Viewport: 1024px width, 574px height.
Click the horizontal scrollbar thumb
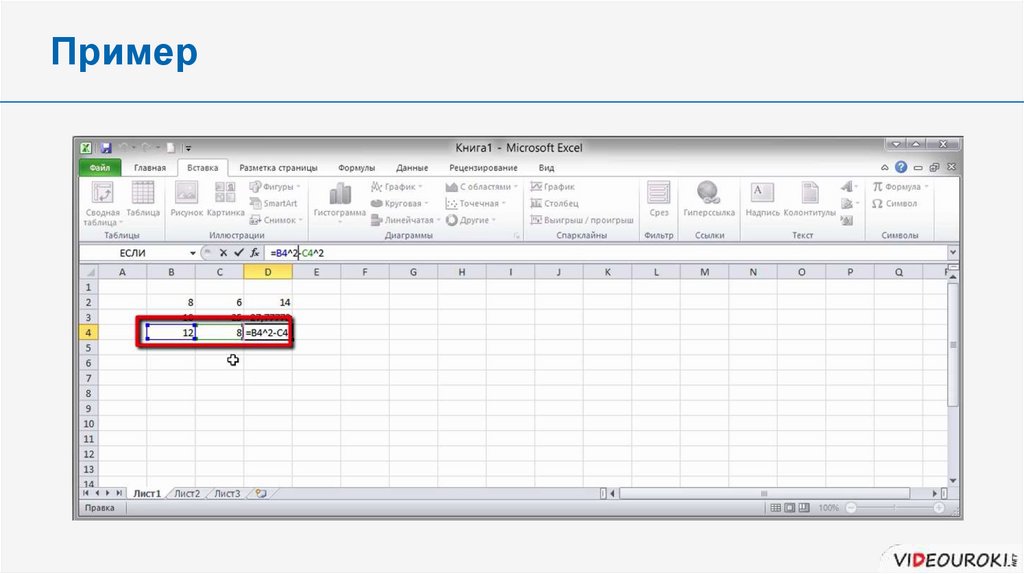tap(764, 494)
